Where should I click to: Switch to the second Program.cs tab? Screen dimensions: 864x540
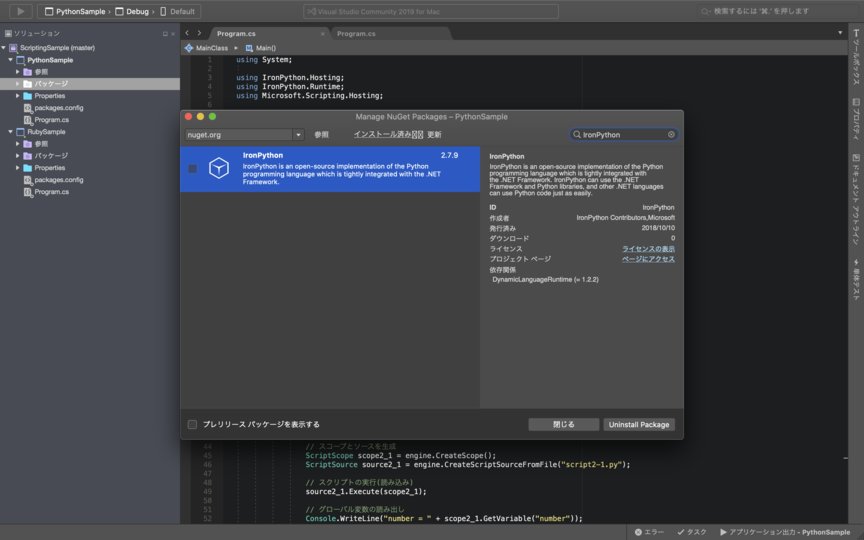(x=357, y=34)
